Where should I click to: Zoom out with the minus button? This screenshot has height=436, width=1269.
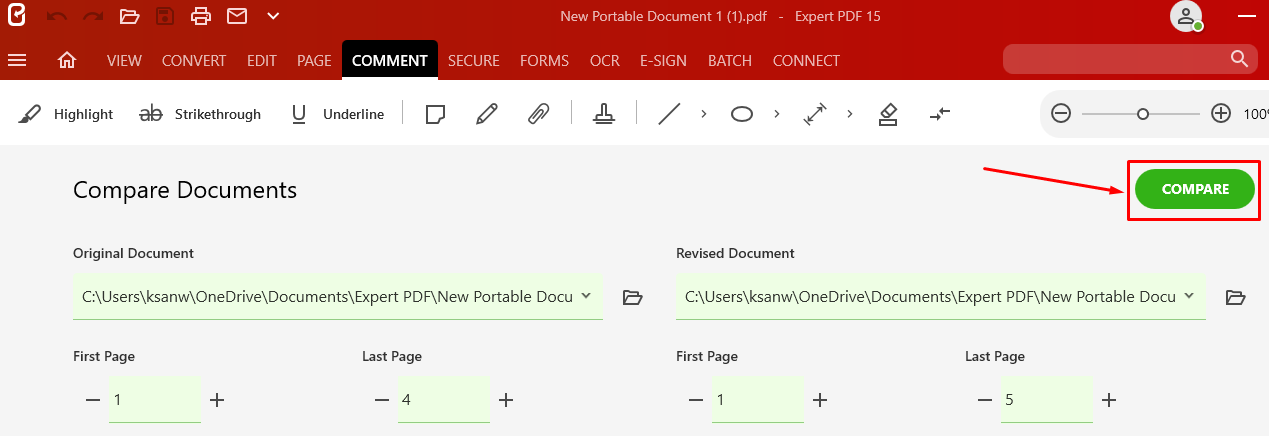tap(1061, 114)
